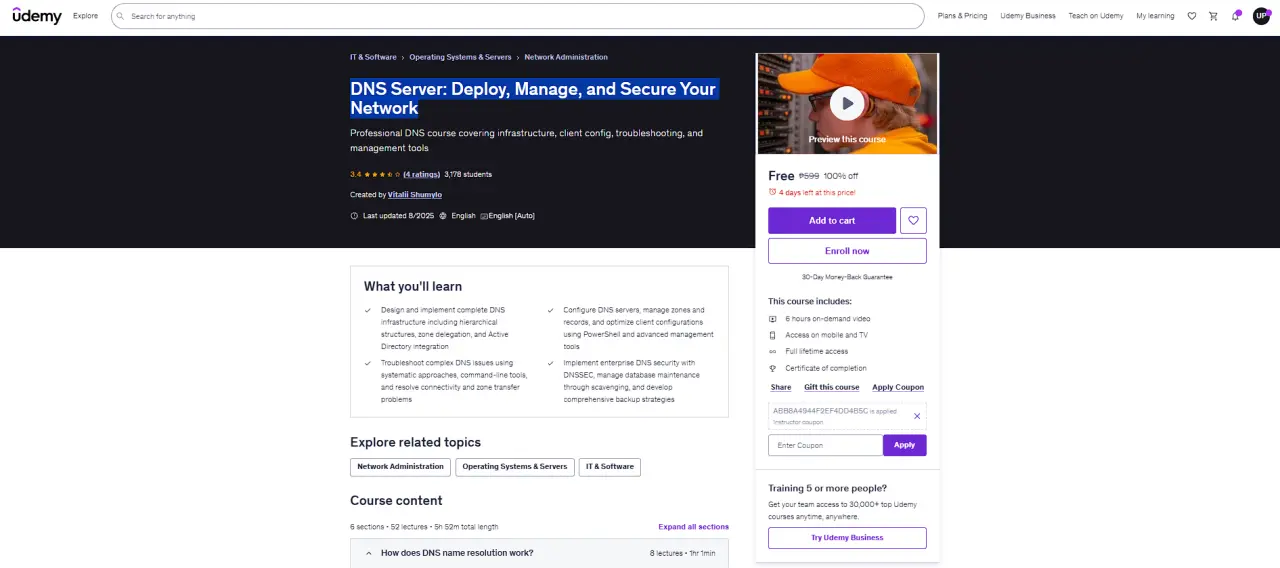Click the Add to cart button
This screenshot has width=1280, height=568.
tap(832, 221)
